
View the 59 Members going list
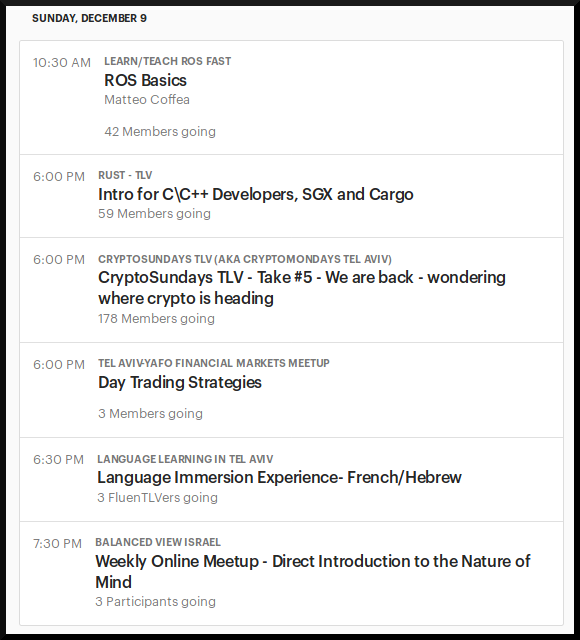pyautogui.click(x=154, y=213)
